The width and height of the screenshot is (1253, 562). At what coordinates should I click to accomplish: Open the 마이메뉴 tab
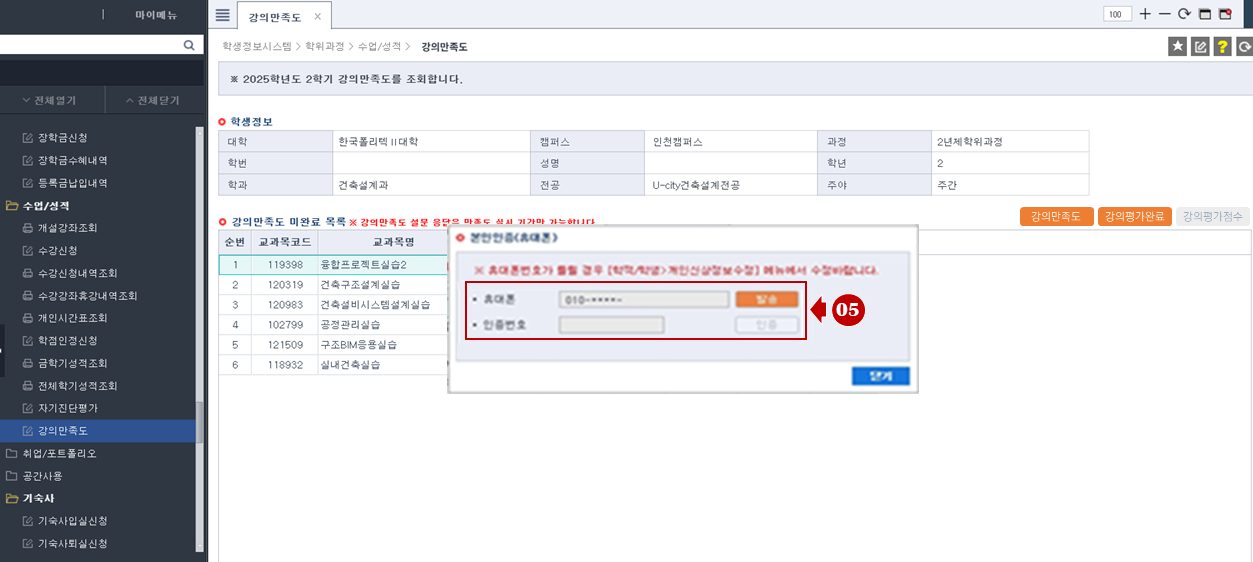pyautogui.click(x=155, y=15)
